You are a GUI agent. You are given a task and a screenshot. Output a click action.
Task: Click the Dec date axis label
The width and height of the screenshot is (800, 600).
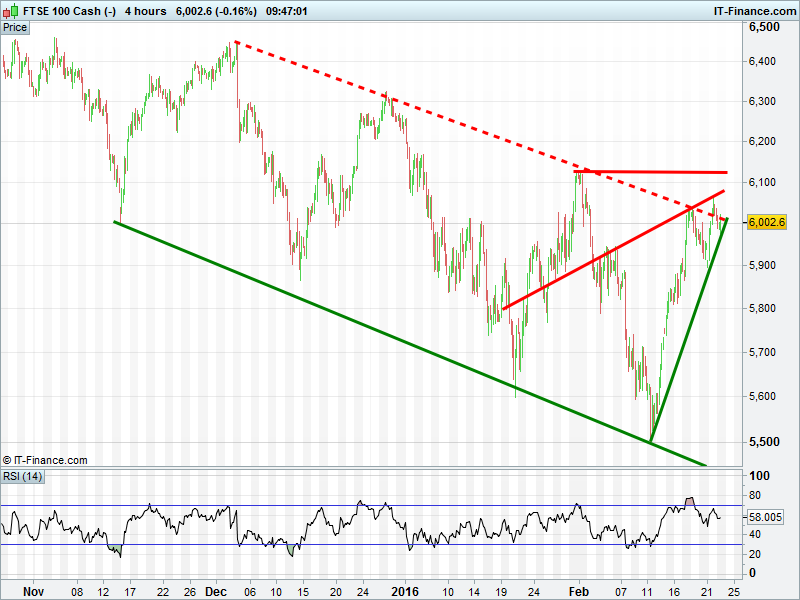[216, 592]
